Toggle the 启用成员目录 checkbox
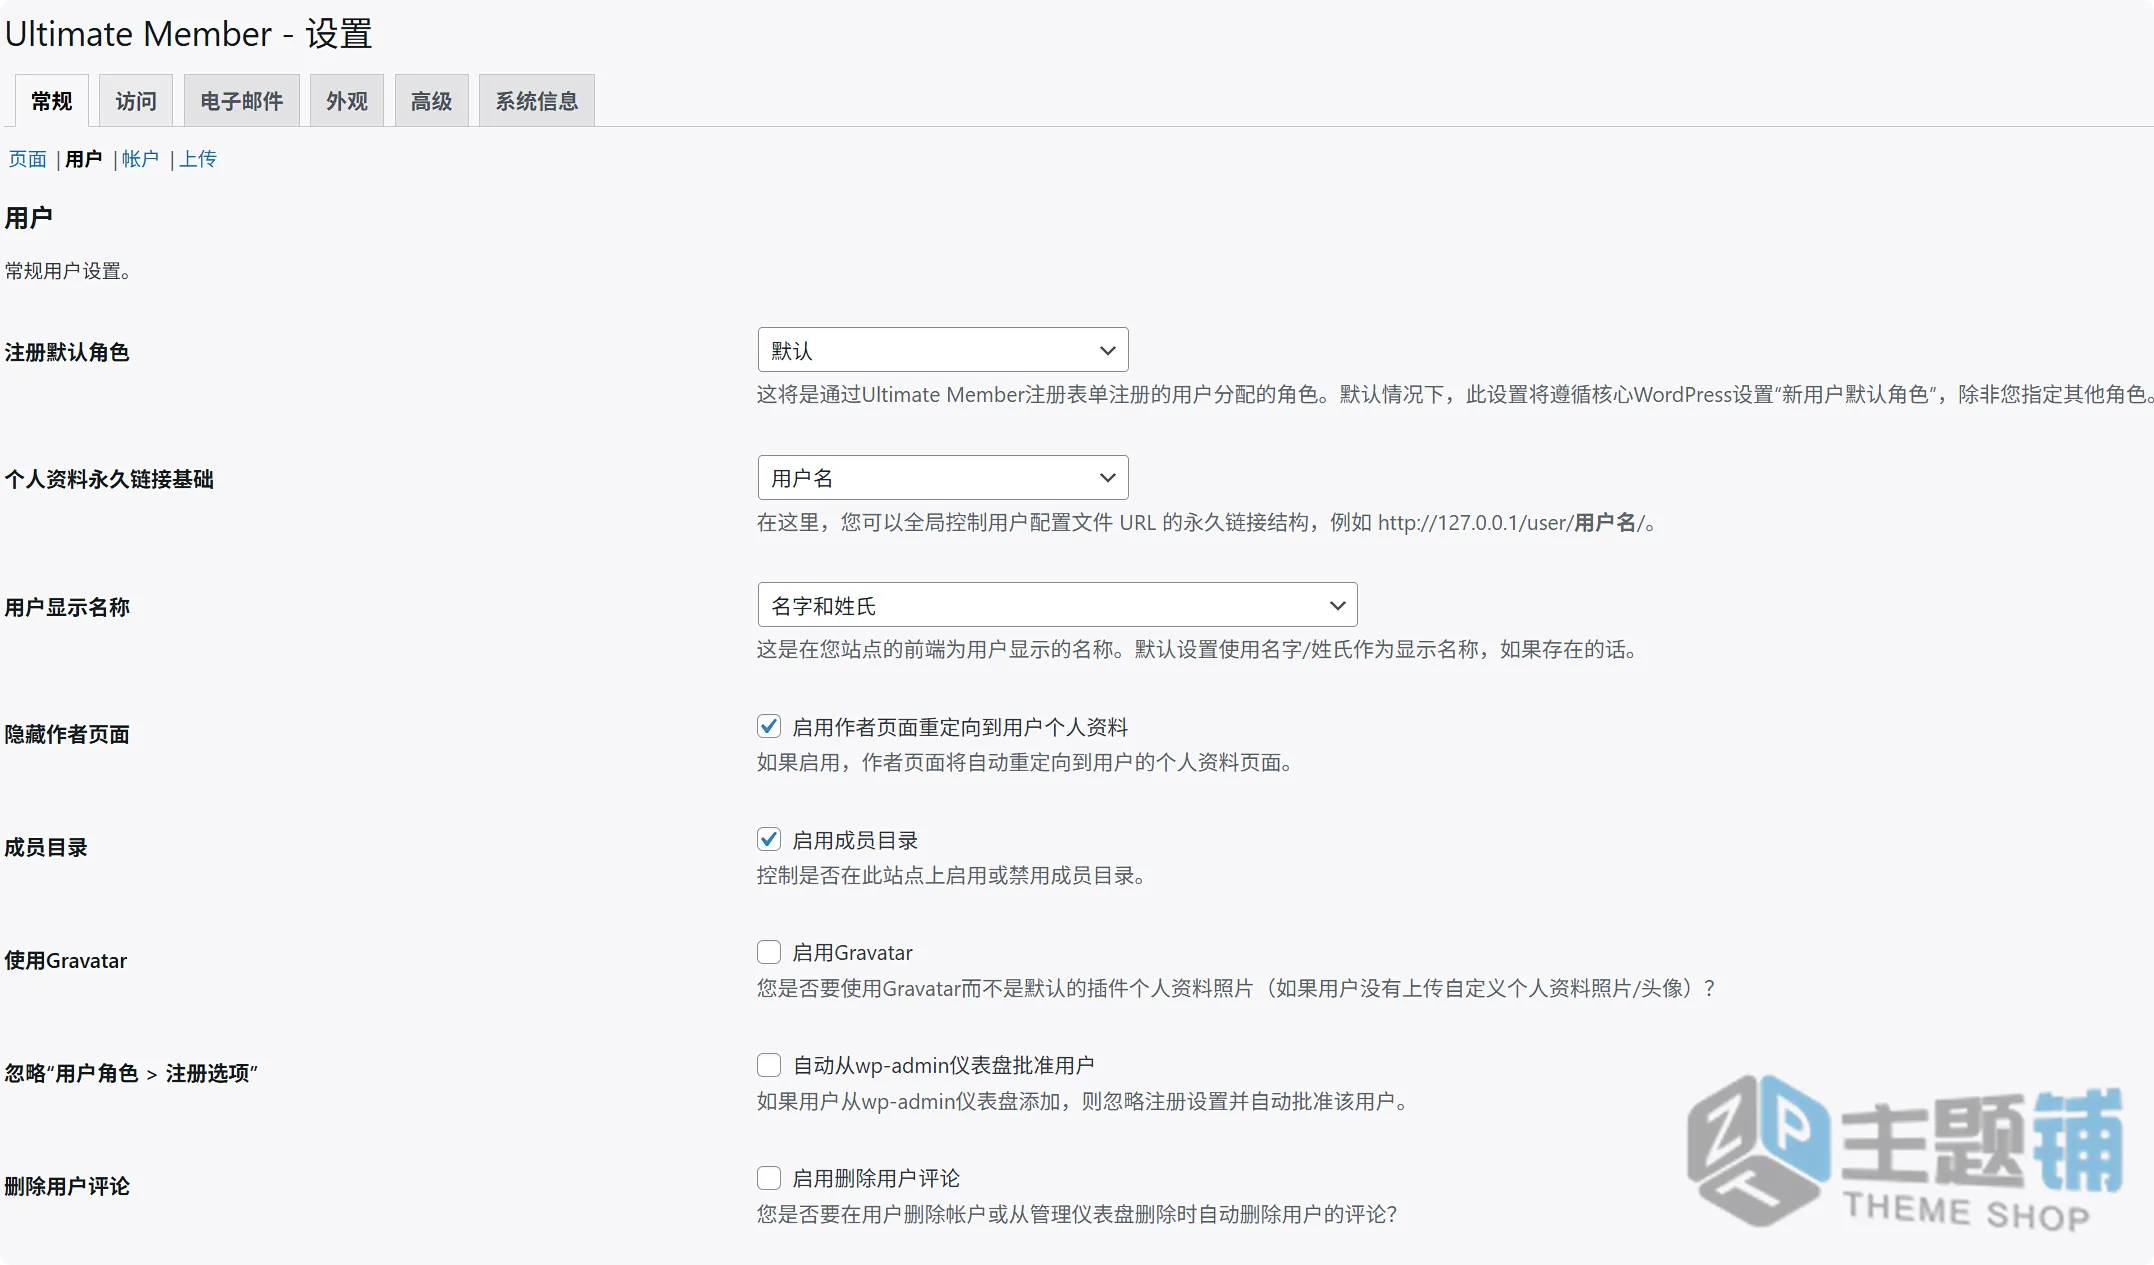Viewport: 2154px width, 1265px height. [769, 839]
